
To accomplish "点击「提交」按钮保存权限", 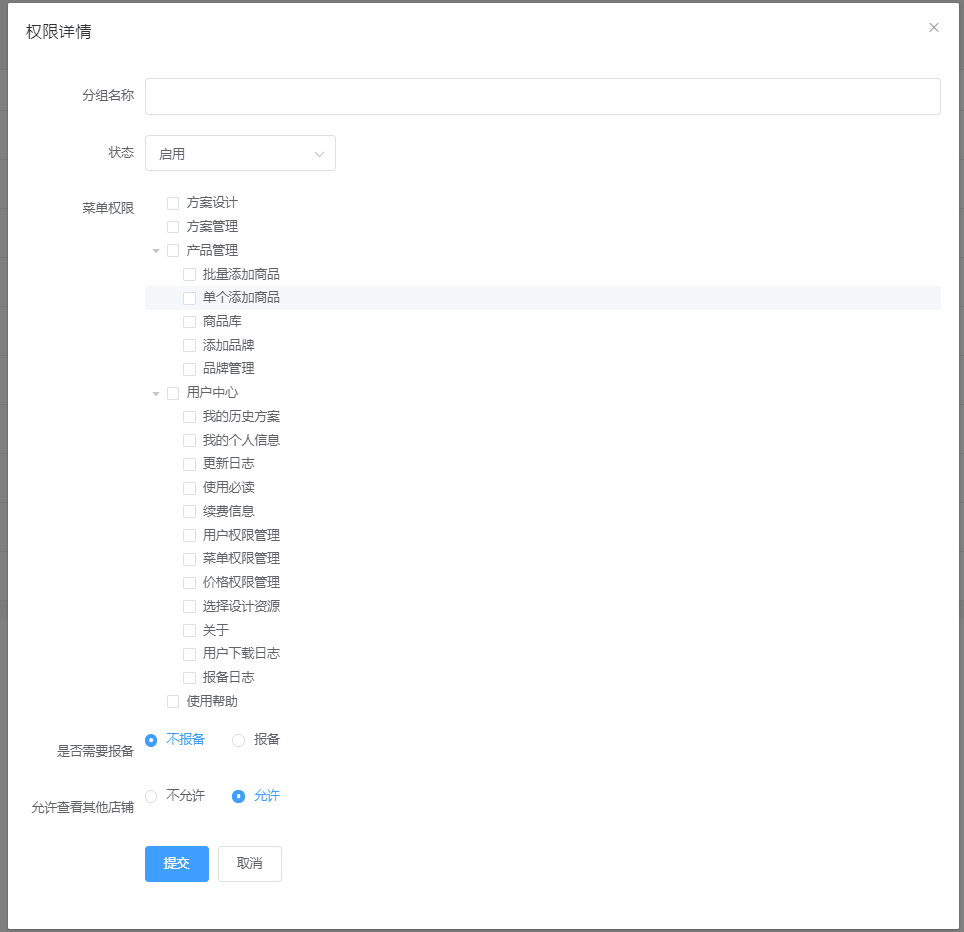I will coord(176,863).
